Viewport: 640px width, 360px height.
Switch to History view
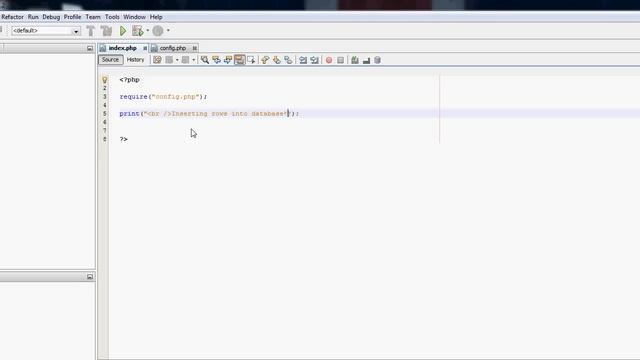pyautogui.click(x=136, y=60)
